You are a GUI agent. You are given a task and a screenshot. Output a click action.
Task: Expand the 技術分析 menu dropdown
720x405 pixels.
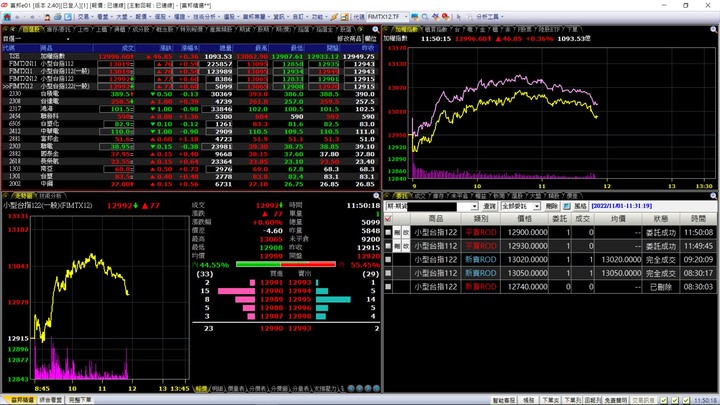point(206,17)
